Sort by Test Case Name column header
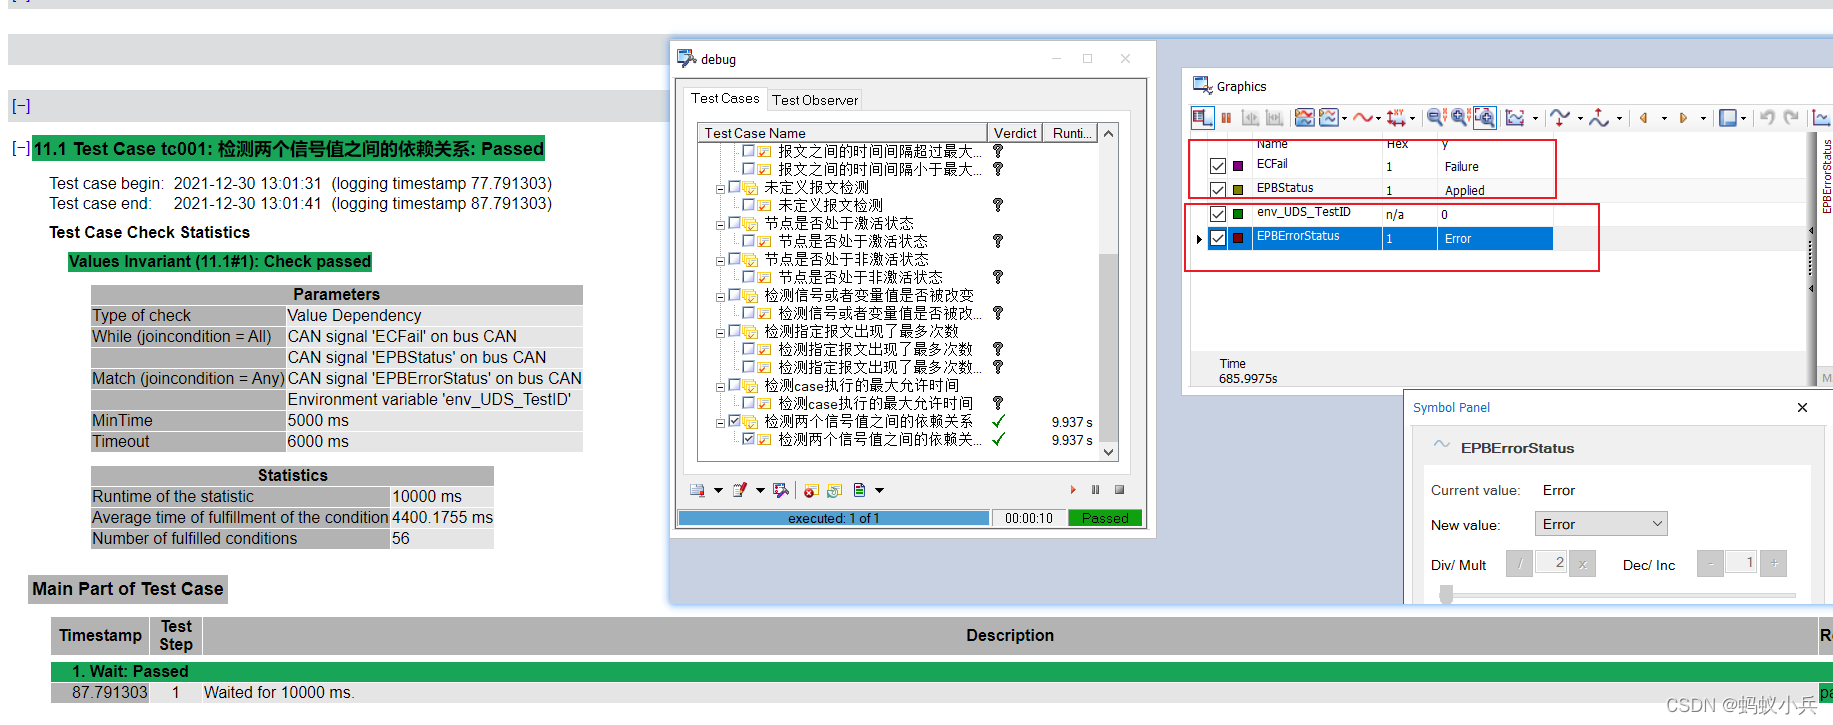The image size is (1833, 725). tap(842, 133)
